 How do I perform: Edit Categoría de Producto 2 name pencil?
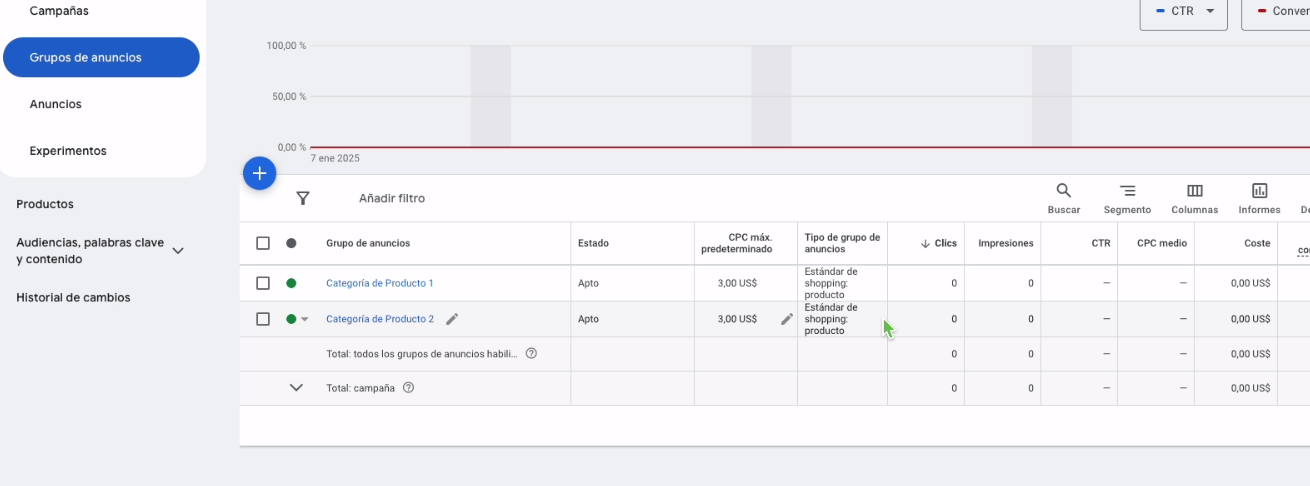click(x=452, y=319)
